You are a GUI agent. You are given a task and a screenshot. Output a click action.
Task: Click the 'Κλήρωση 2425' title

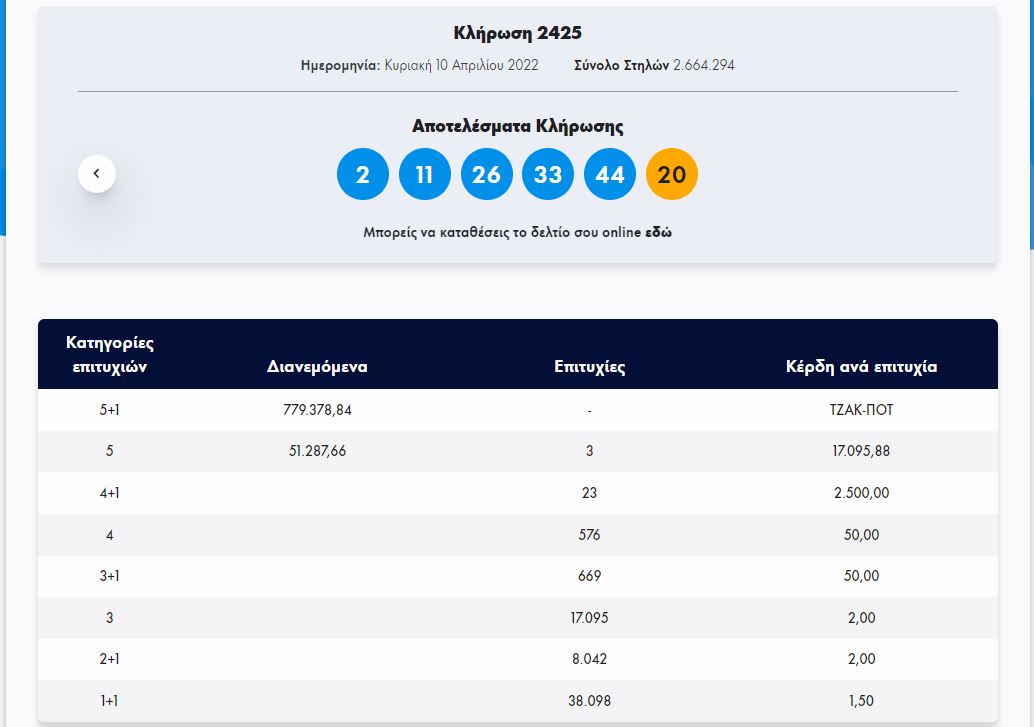[x=517, y=33]
